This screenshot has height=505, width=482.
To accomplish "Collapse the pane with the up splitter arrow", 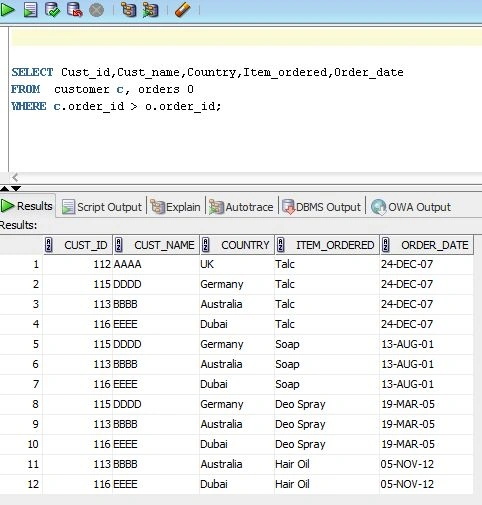I will coord(4,189).
